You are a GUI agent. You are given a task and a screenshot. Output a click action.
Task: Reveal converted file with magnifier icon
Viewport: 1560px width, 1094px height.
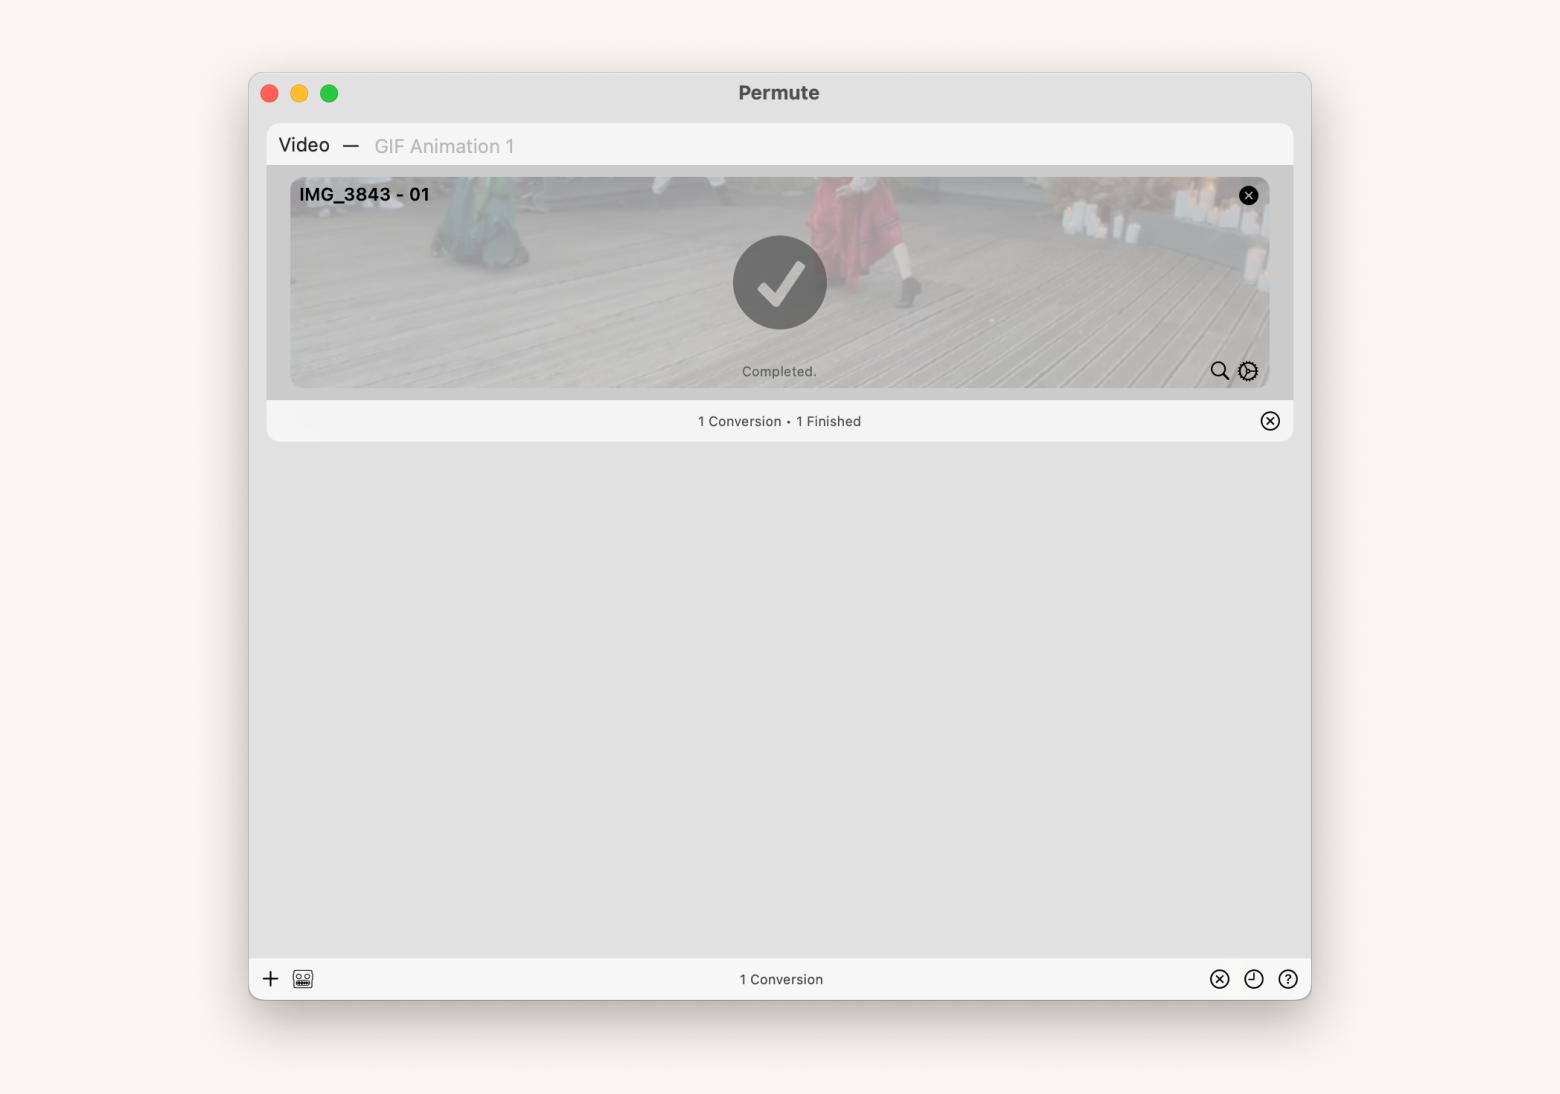(1219, 371)
